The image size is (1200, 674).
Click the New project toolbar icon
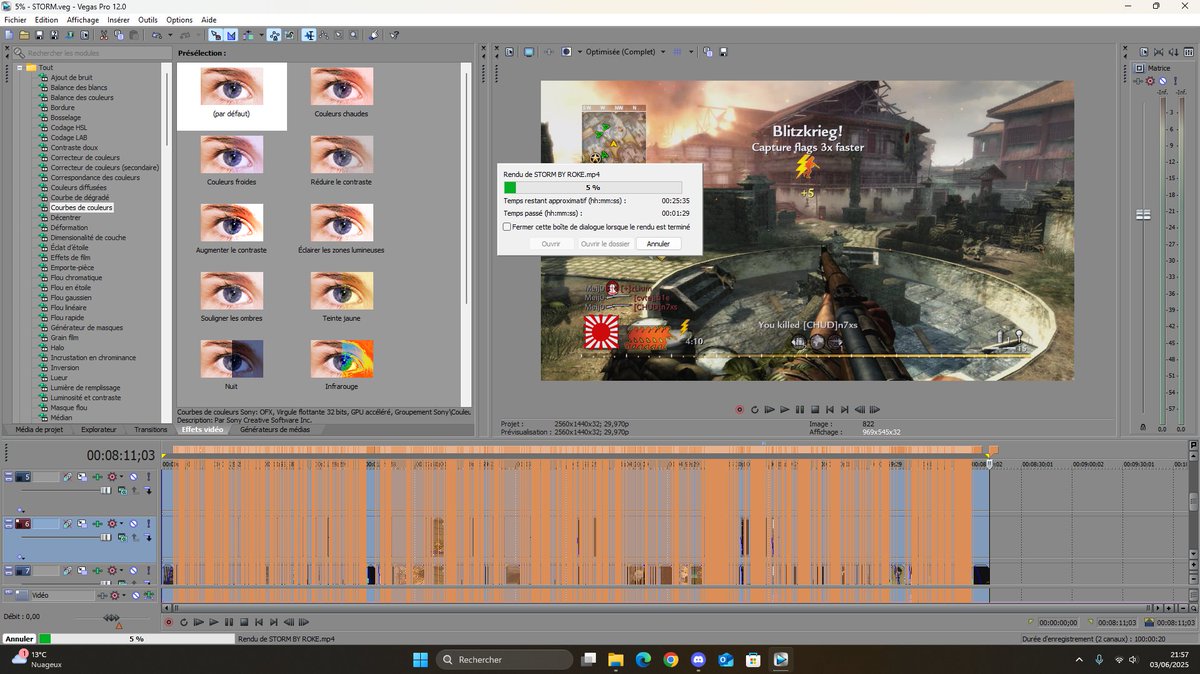click(8, 35)
